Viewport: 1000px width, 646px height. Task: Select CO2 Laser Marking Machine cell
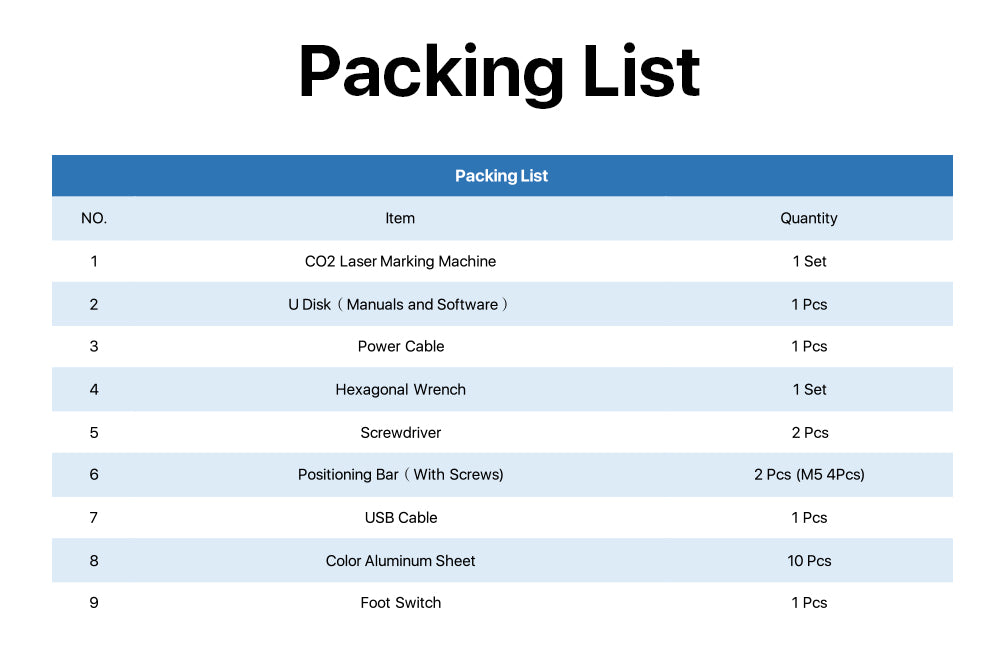click(x=400, y=261)
